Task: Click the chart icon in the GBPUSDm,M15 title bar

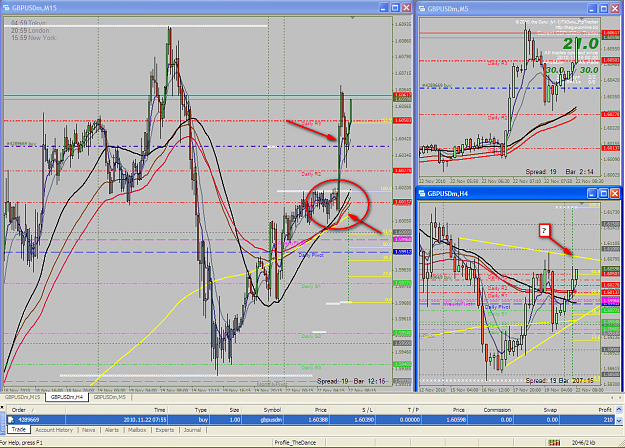Action: 6,8
